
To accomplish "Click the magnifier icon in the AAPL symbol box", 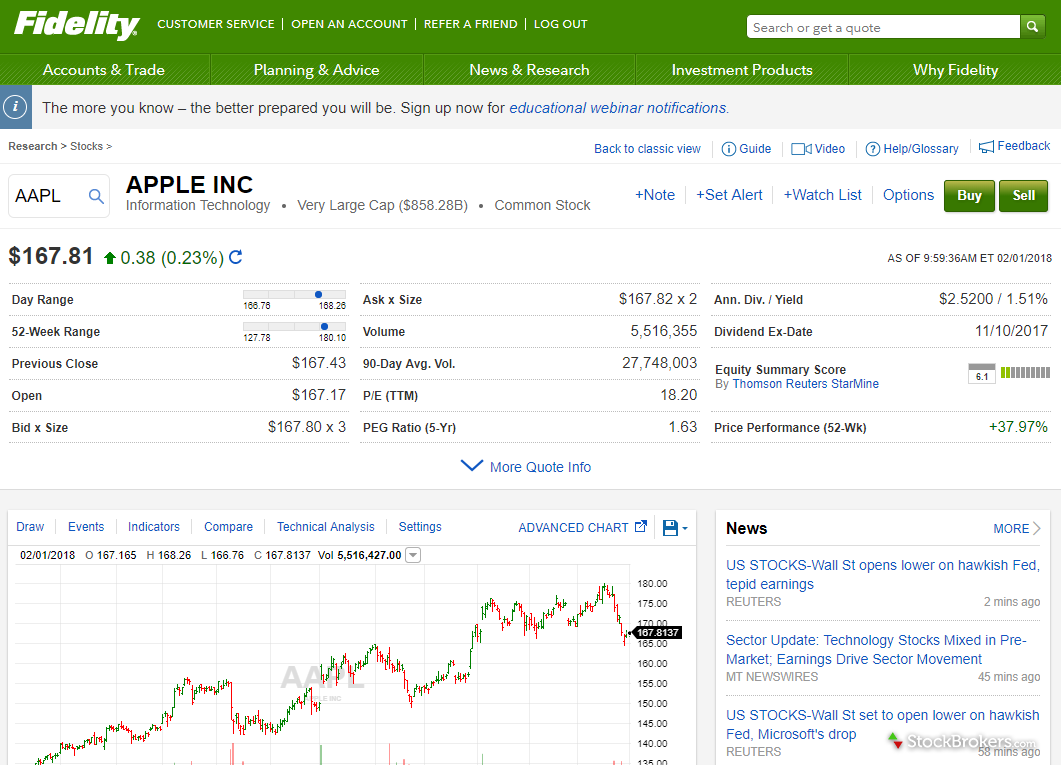I will [96, 196].
